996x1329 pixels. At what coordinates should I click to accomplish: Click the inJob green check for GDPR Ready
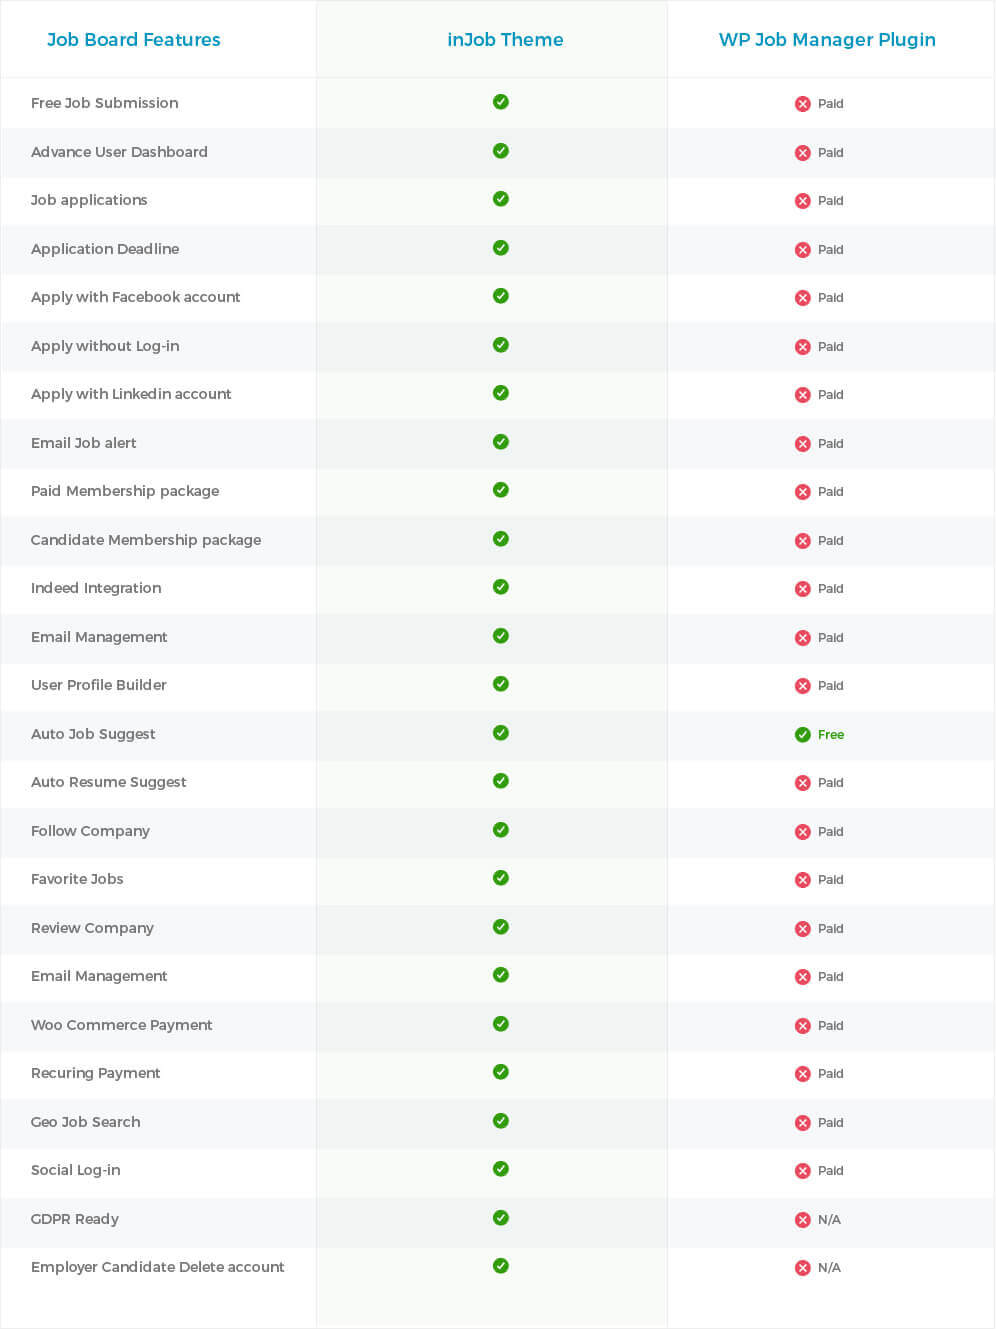pos(501,1218)
